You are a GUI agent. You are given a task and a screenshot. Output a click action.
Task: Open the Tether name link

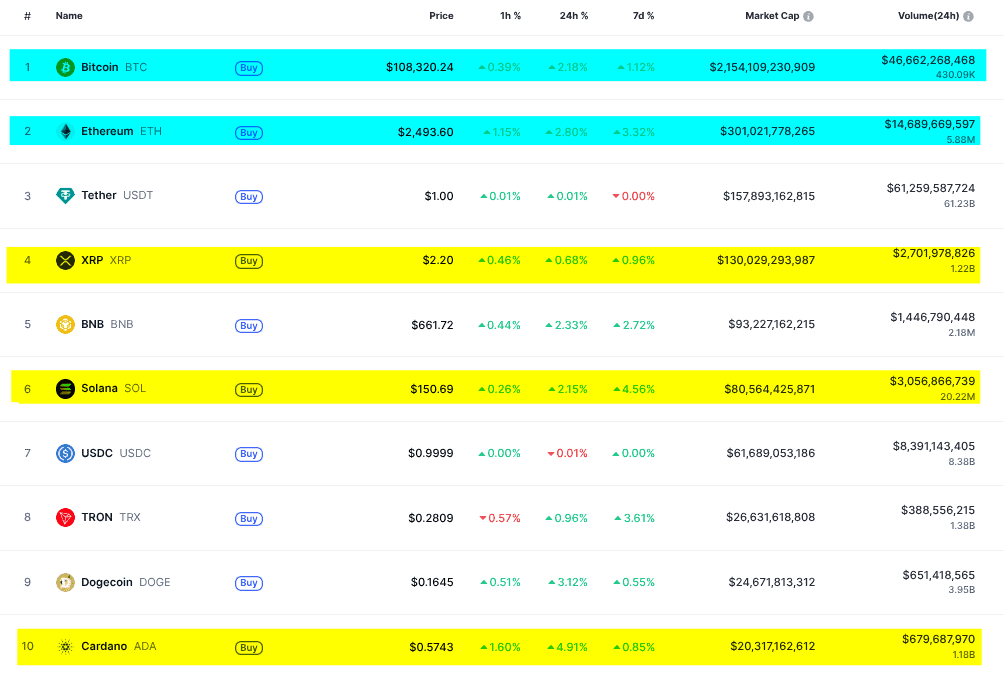coord(99,195)
